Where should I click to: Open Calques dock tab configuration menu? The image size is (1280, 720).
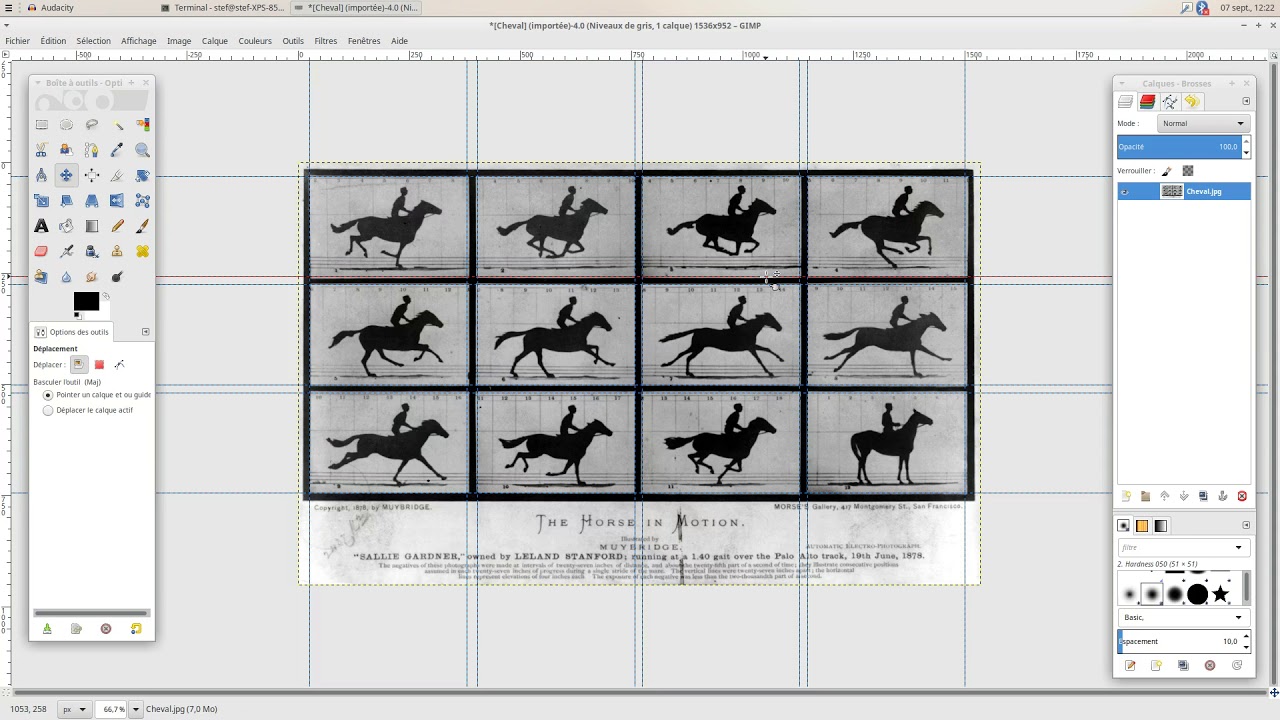click(x=1246, y=101)
